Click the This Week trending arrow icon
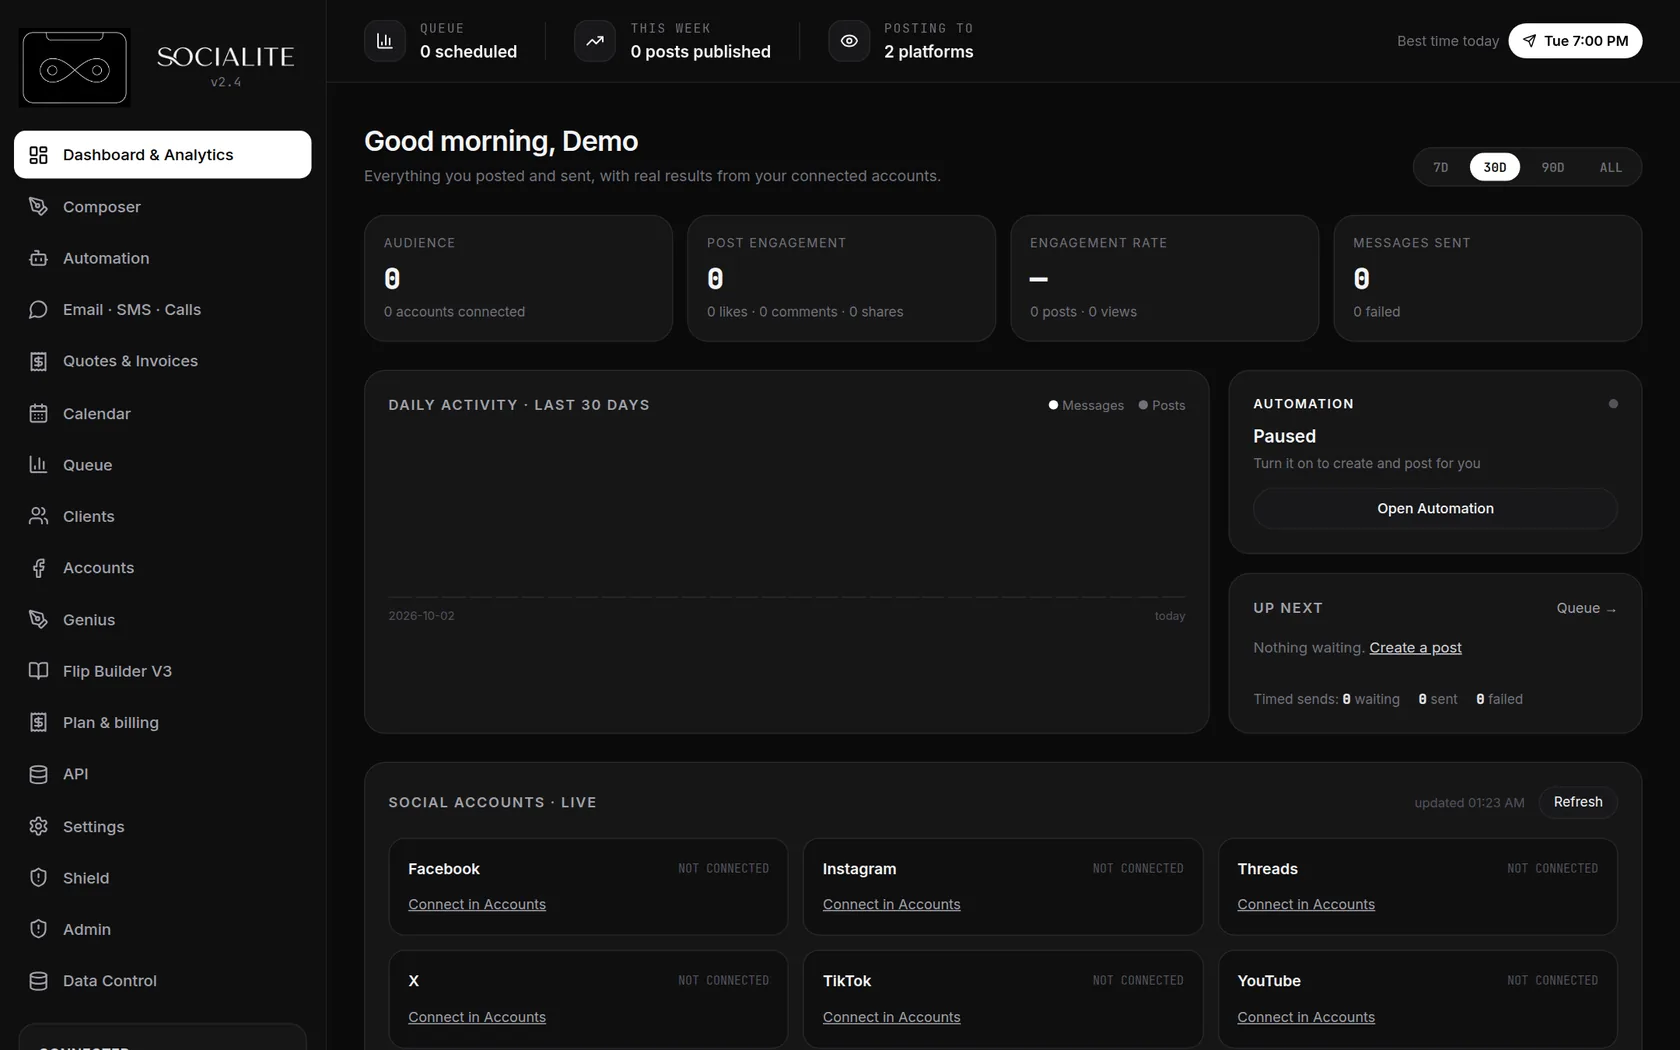Image resolution: width=1680 pixels, height=1050 pixels. pos(595,41)
